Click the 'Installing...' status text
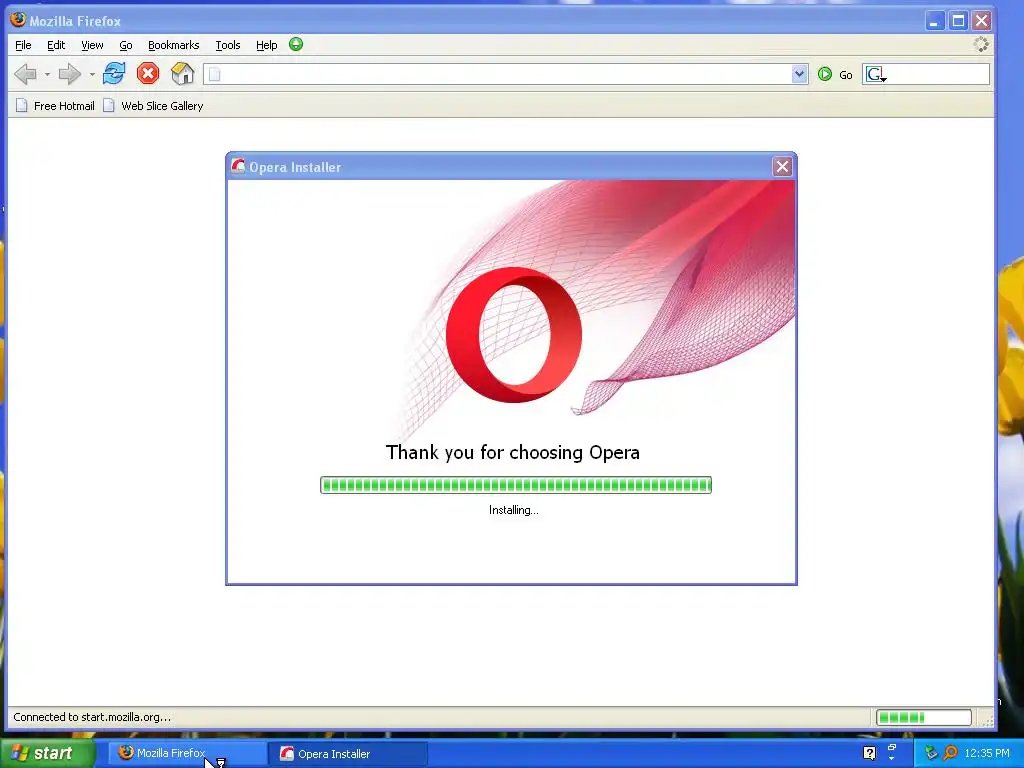 pyautogui.click(x=514, y=510)
